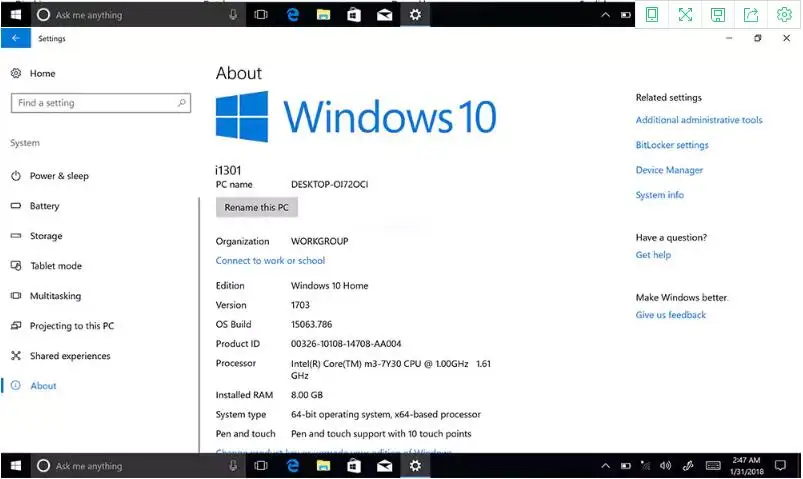The width and height of the screenshot is (803, 479).
Task: Click Organization value WORKGROUP
Action: coord(320,241)
